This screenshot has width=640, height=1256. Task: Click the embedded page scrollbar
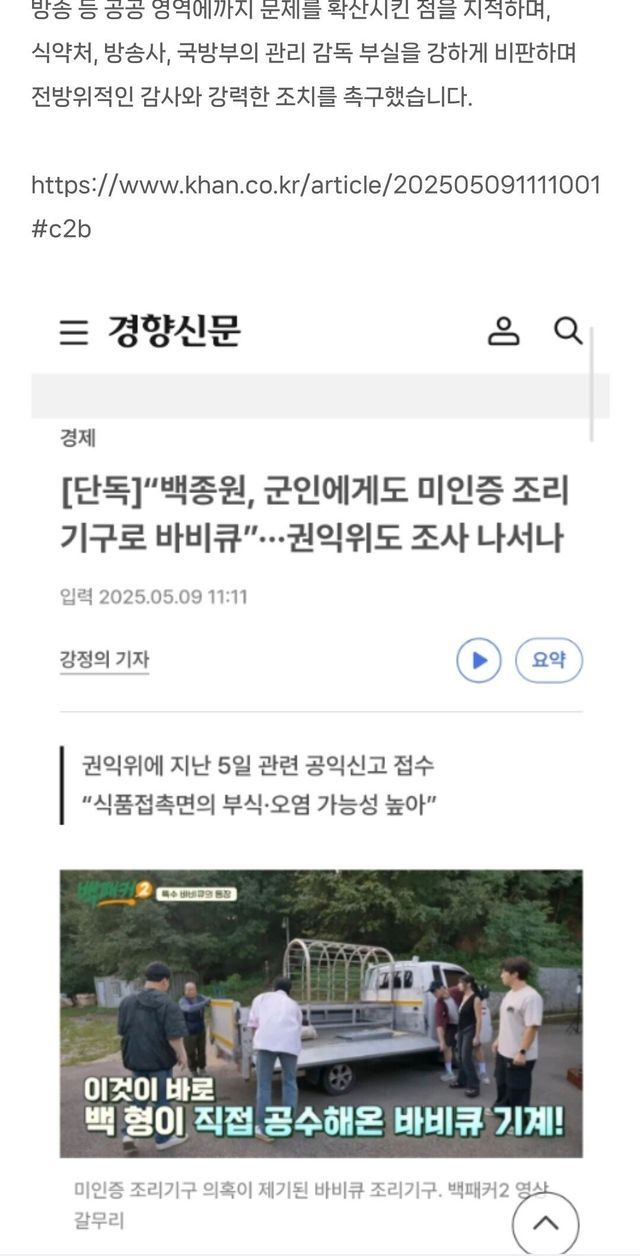pos(592,384)
